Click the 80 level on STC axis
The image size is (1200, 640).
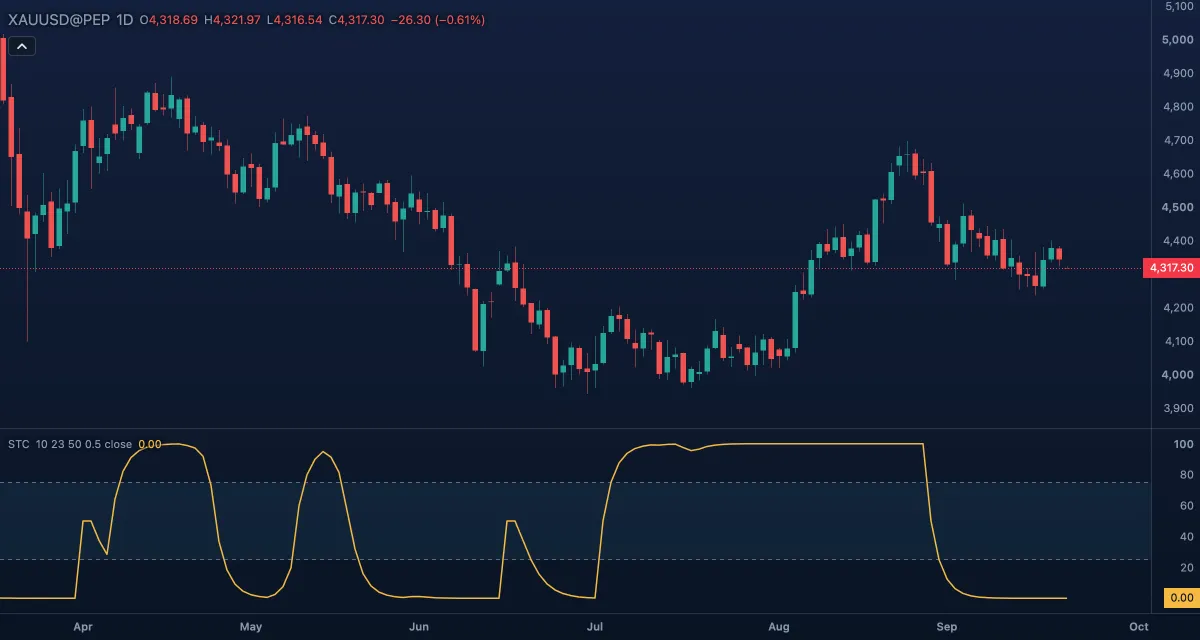click(1187, 475)
